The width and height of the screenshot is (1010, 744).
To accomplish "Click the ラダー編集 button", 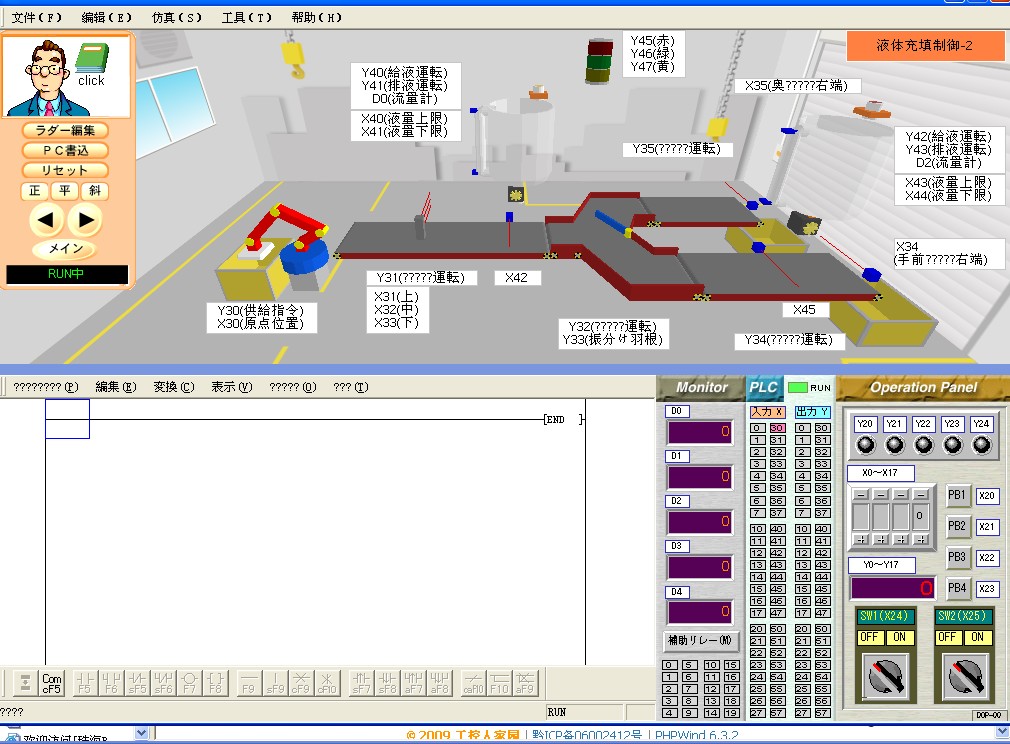I will (x=65, y=130).
